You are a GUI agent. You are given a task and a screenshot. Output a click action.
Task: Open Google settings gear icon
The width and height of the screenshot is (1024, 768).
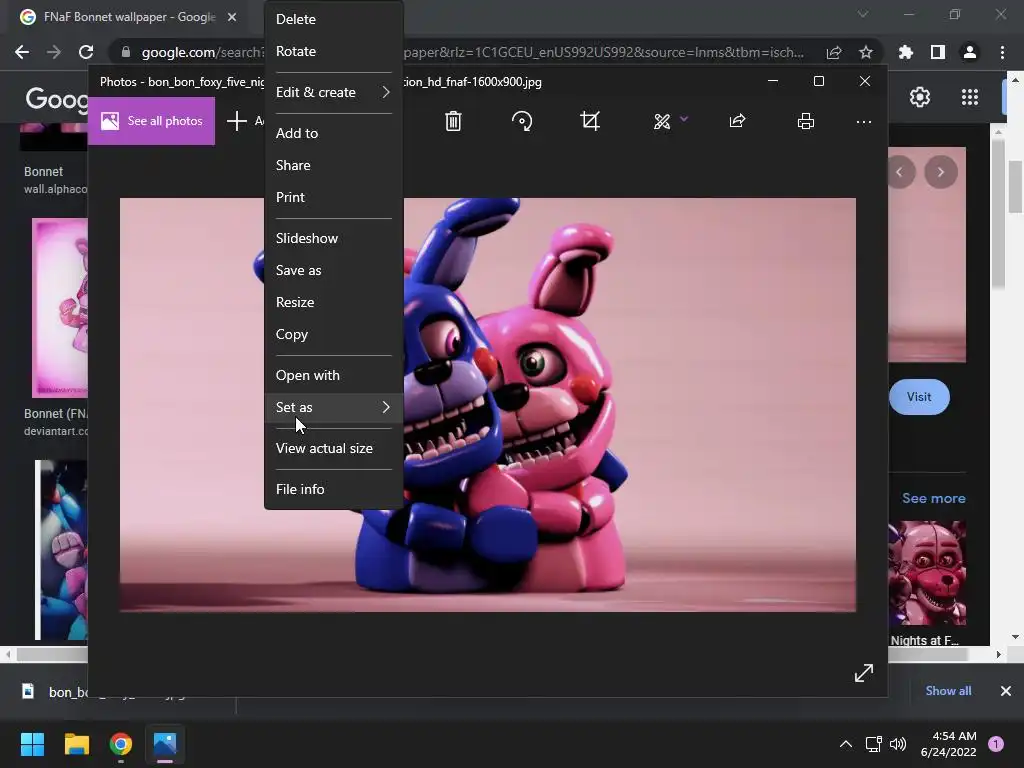tap(920, 97)
